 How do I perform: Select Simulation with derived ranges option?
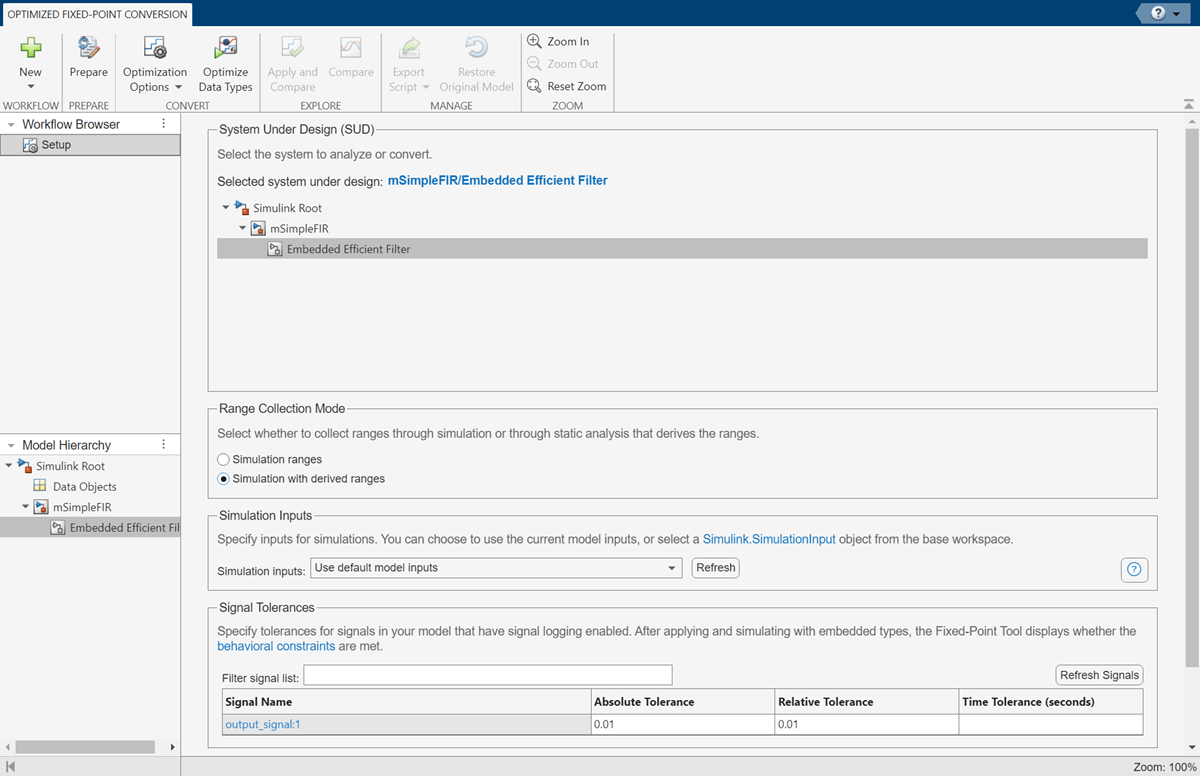click(224, 479)
